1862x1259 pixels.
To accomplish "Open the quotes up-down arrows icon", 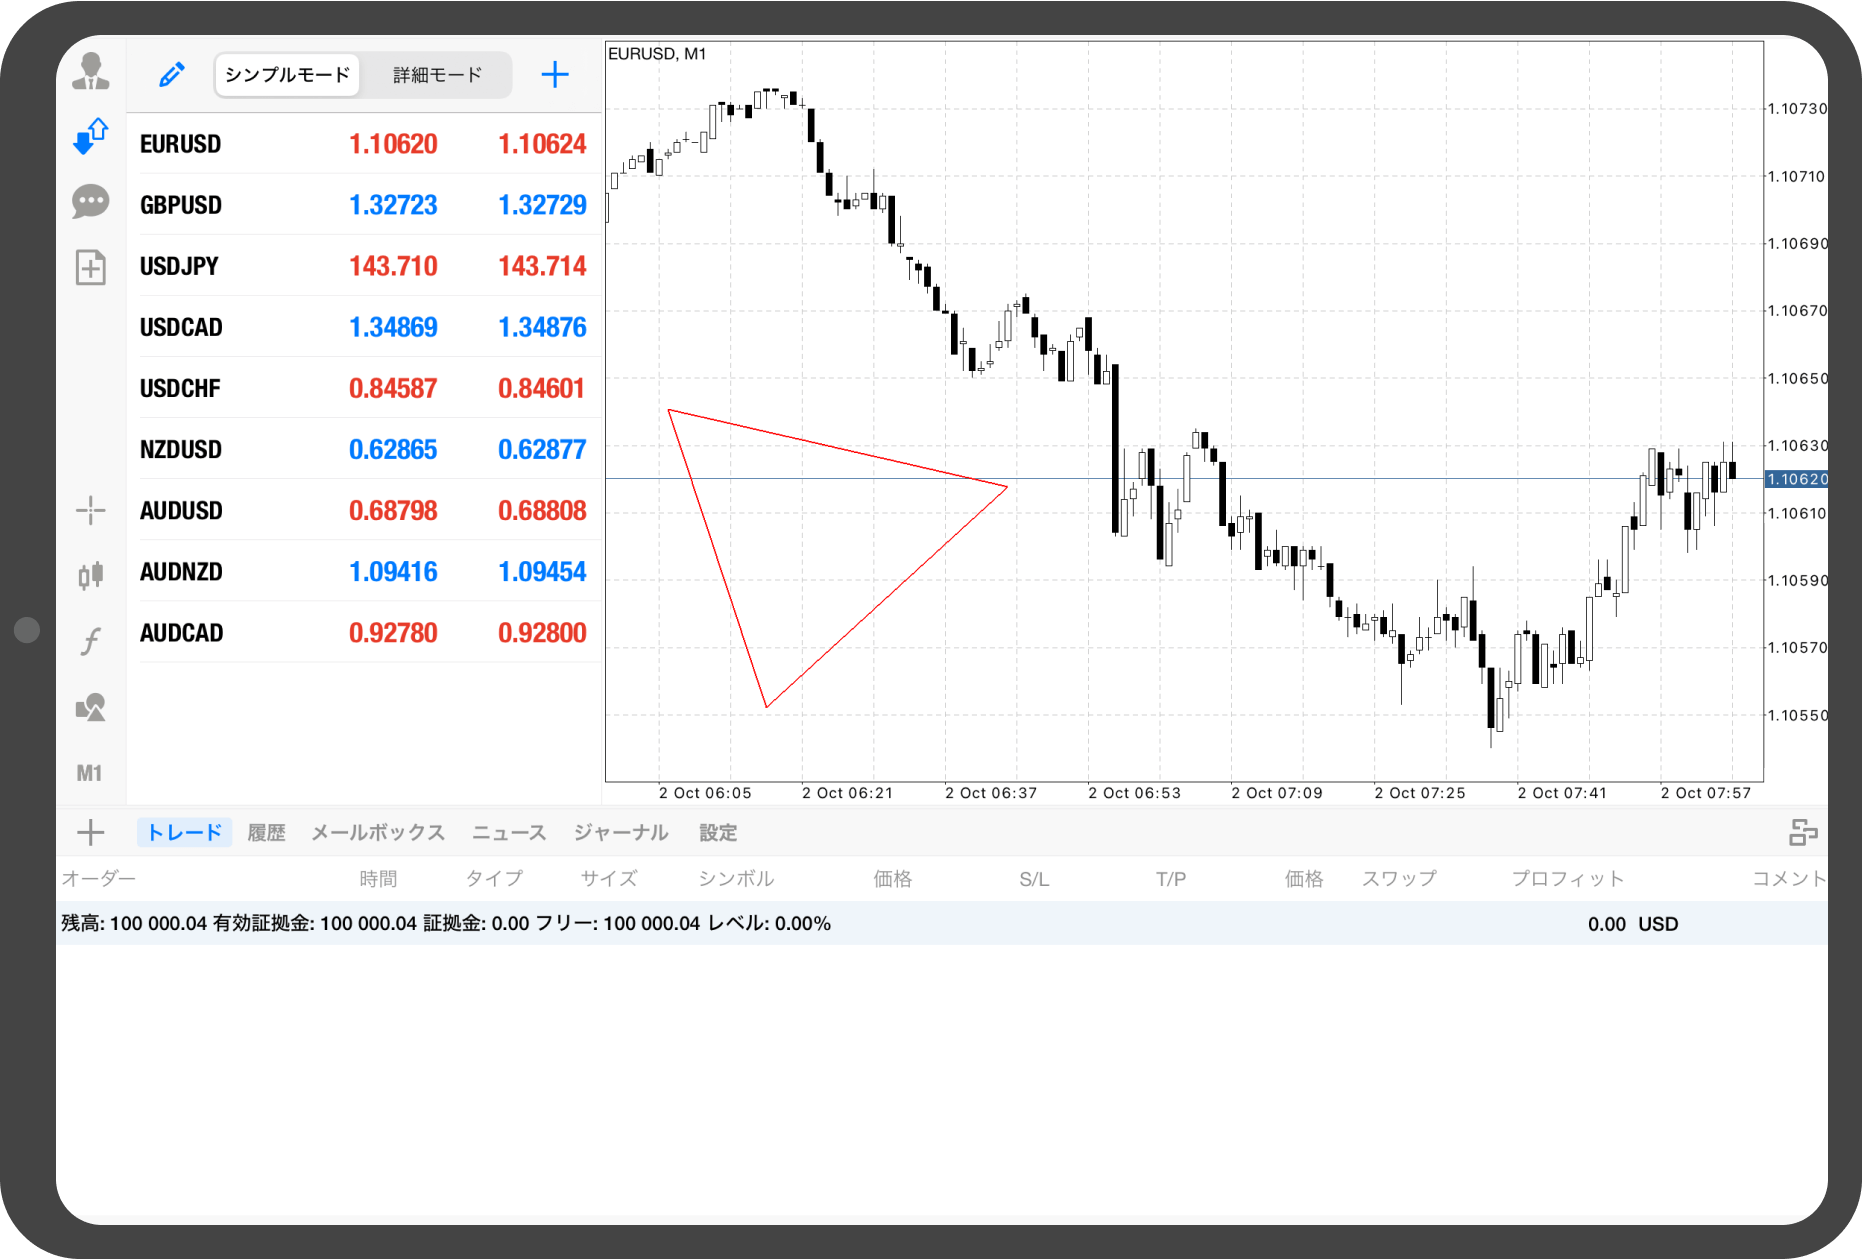I will (91, 136).
